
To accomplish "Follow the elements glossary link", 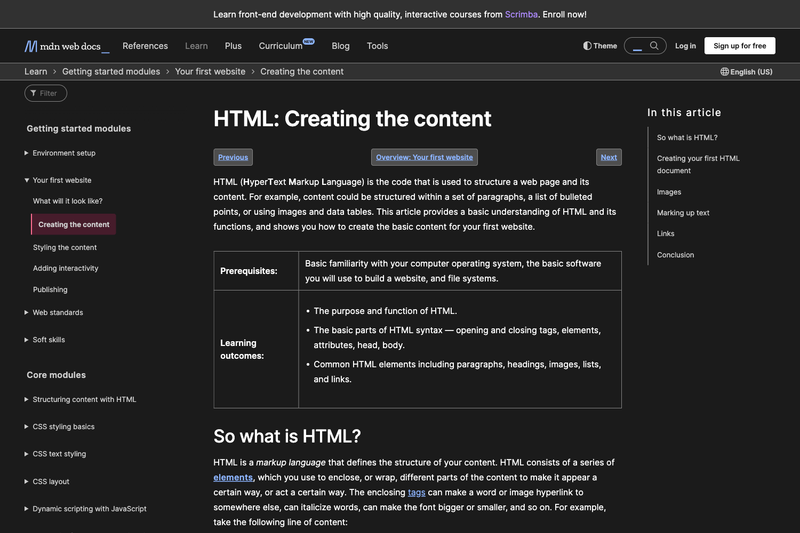I will [x=233, y=478].
